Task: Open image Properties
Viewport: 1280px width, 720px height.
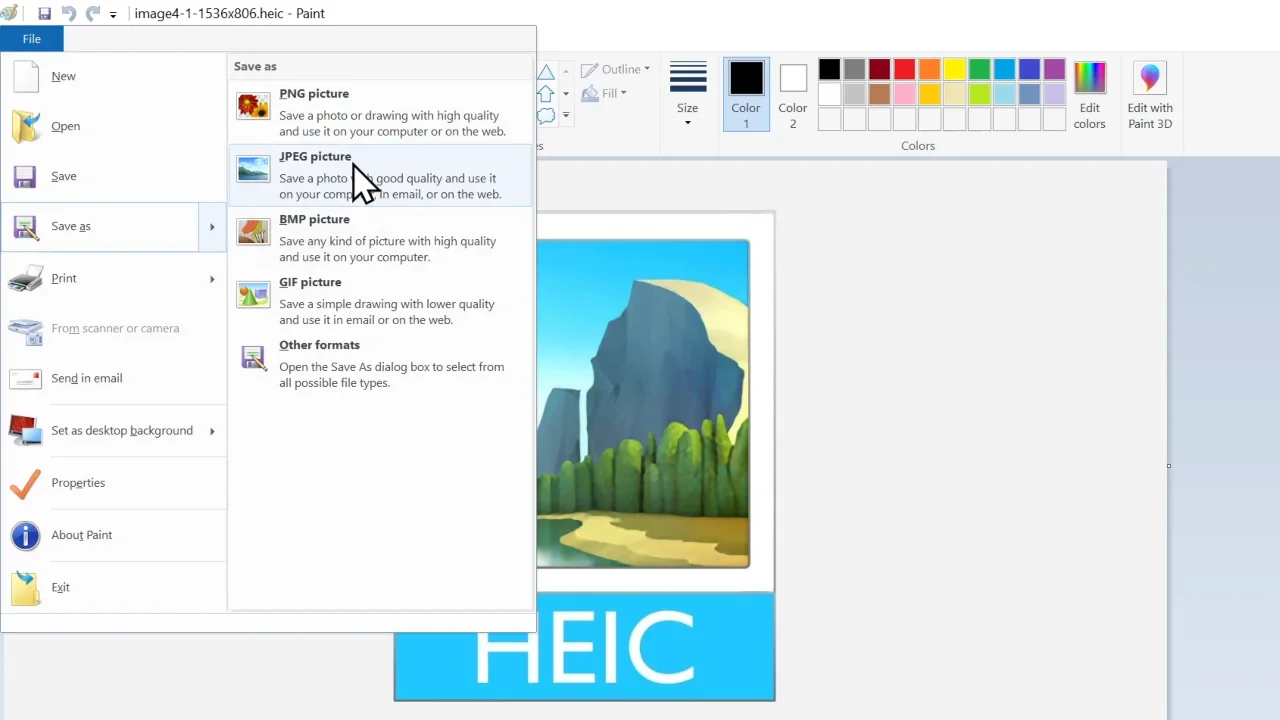Action: click(x=113, y=483)
